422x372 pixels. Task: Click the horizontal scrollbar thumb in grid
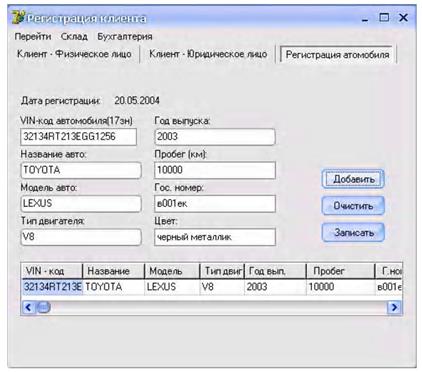point(43,307)
